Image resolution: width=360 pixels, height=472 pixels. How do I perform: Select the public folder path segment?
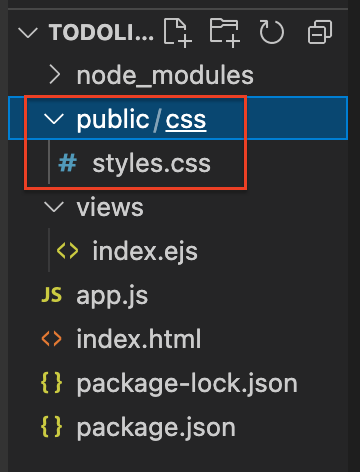(x=113, y=119)
